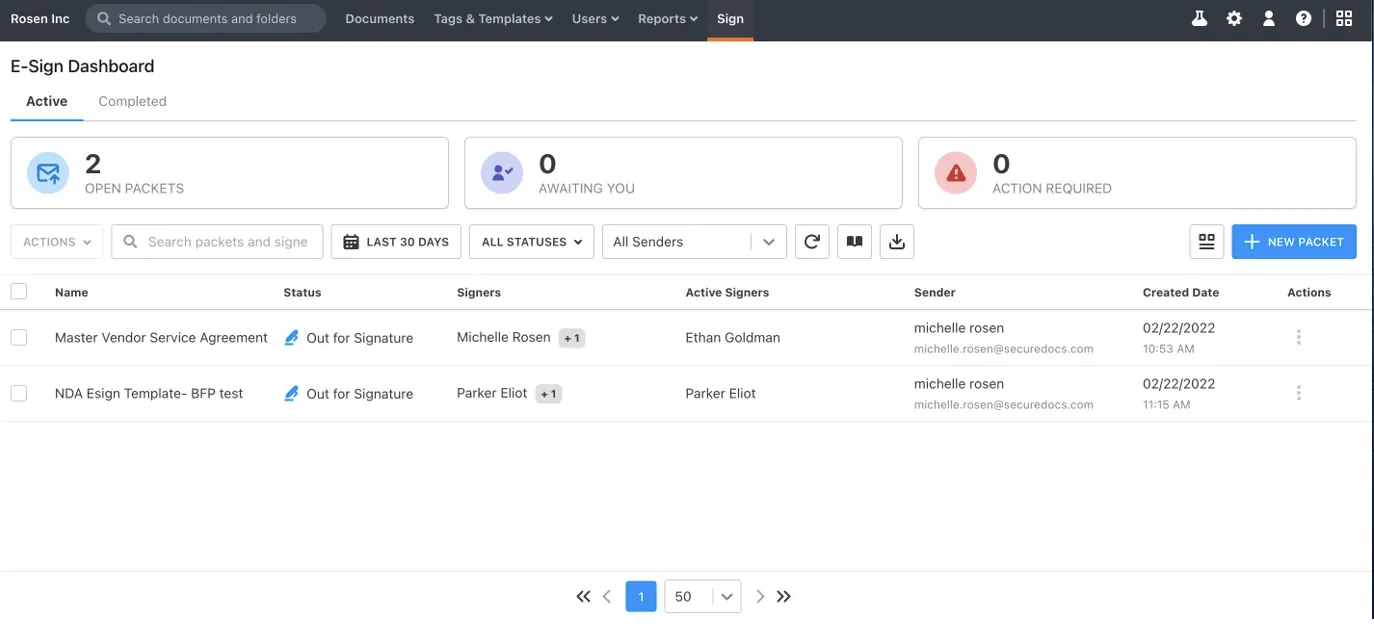The image size is (1374, 640).
Task: Switch to the Completed tab
Action: [132, 102]
